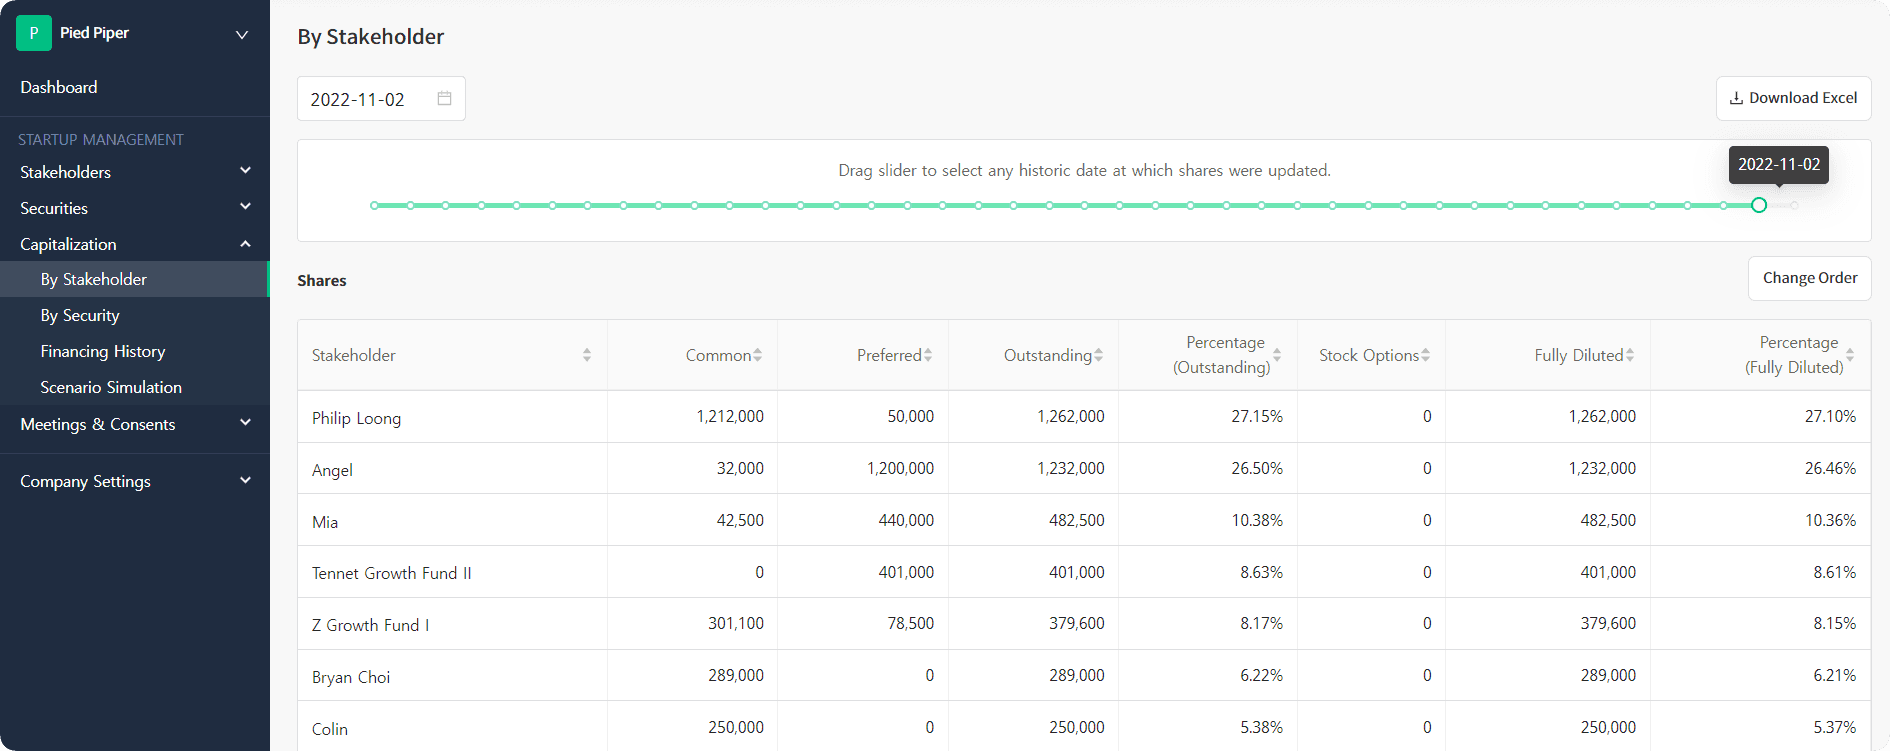Sort by Stakeholder column arrows
The image size is (1890, 751).
(587, 355)
